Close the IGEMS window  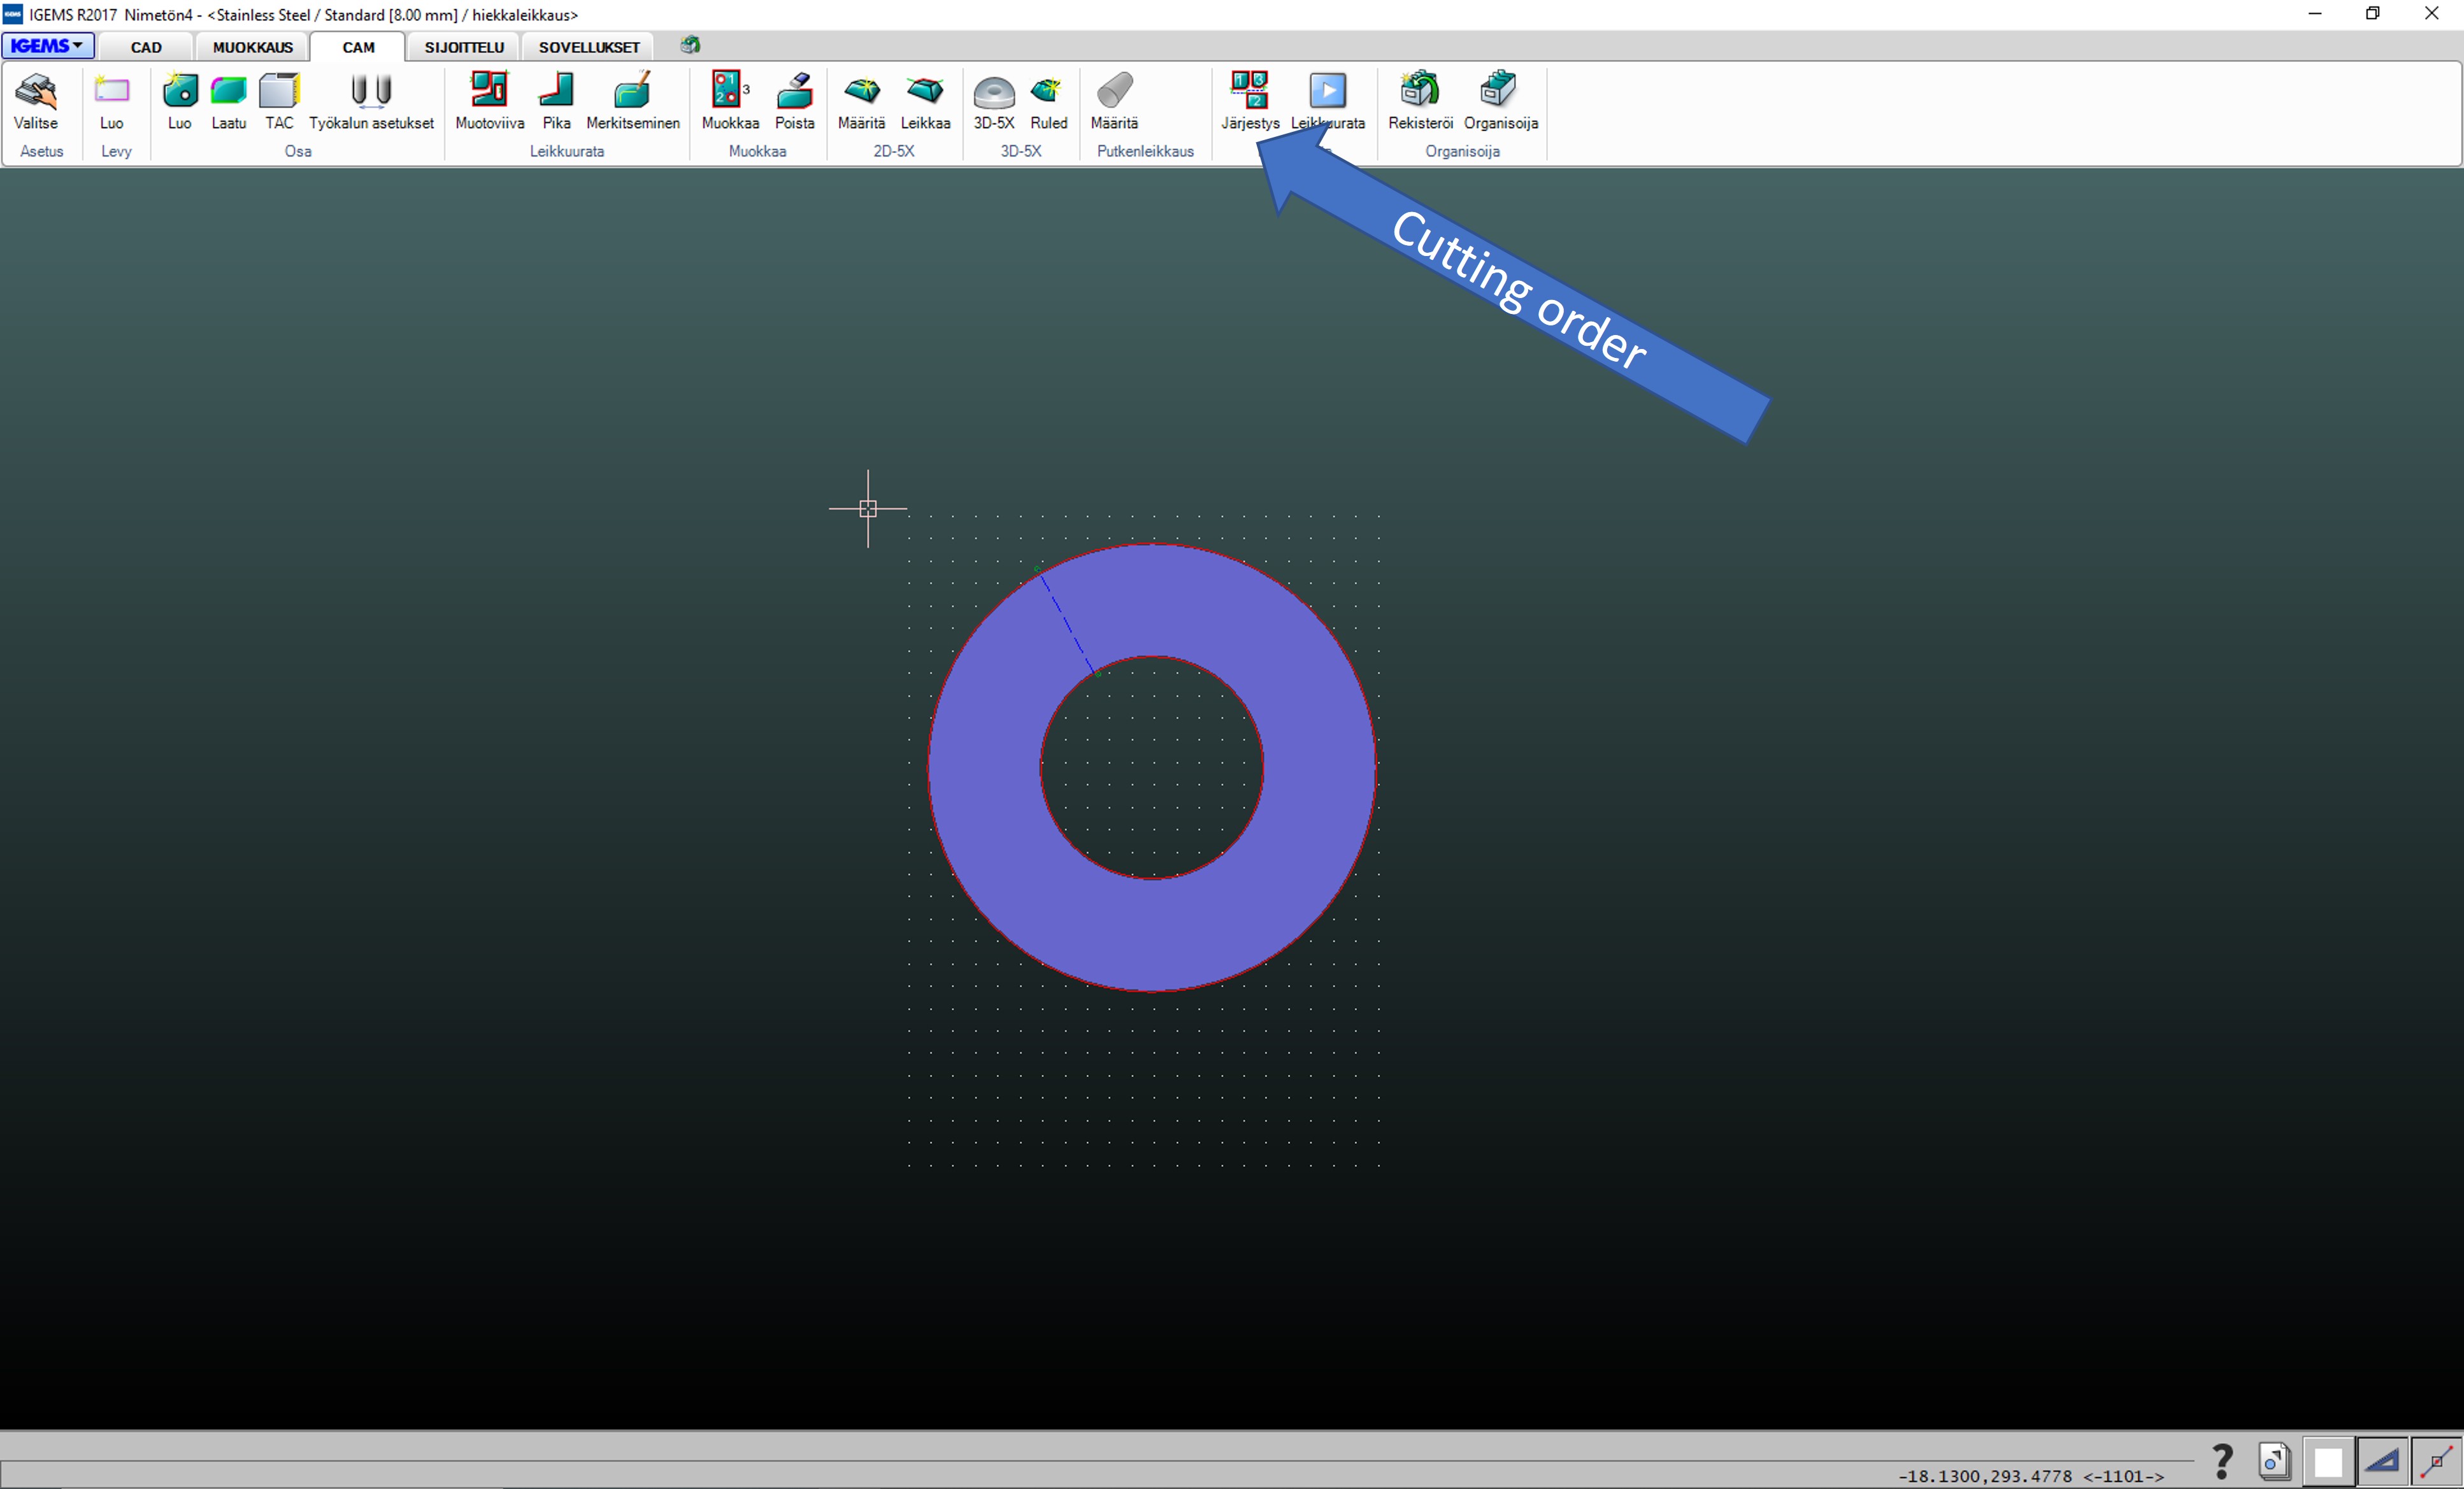tap(2432, 14)
